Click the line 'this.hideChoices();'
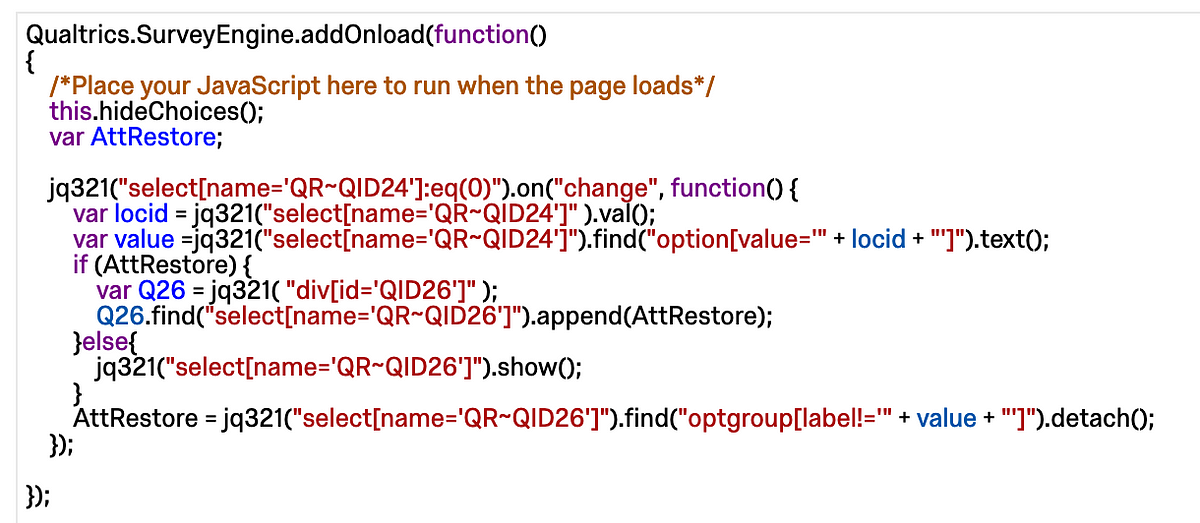Image resolution: width=1200 pixels, height=523 pixels. [x=156, y=111]
